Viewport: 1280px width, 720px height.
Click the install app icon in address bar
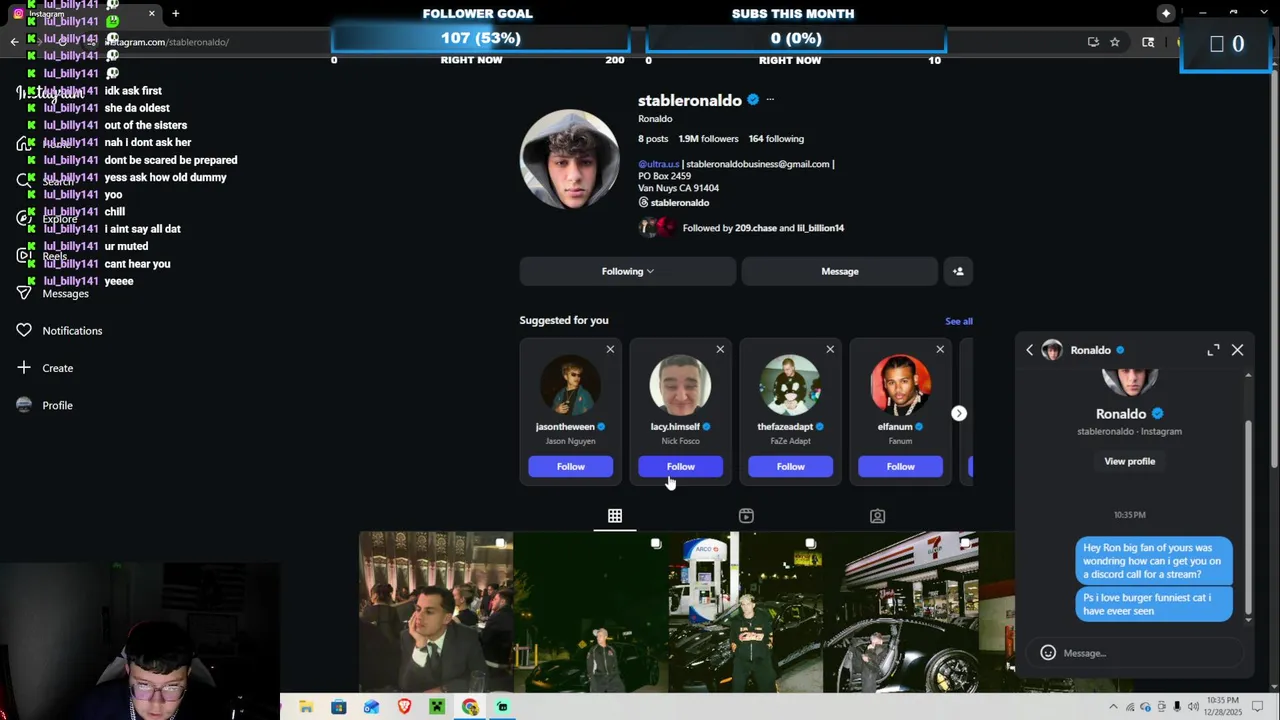[x=1093, y=42]
